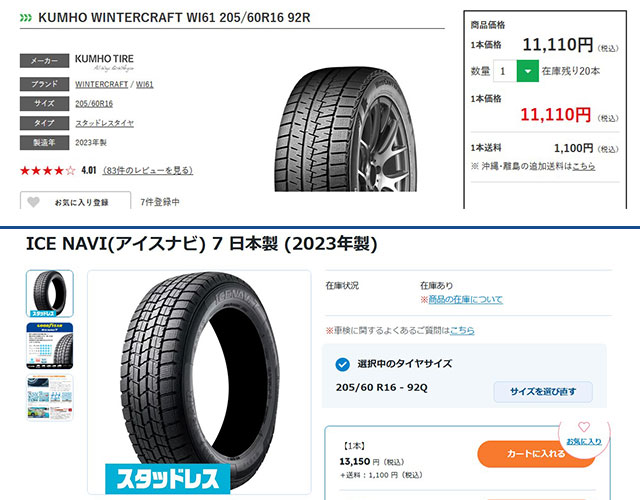Click the Kumho tire product image
This screenshot has height=500, width=640.
[346, 129]
